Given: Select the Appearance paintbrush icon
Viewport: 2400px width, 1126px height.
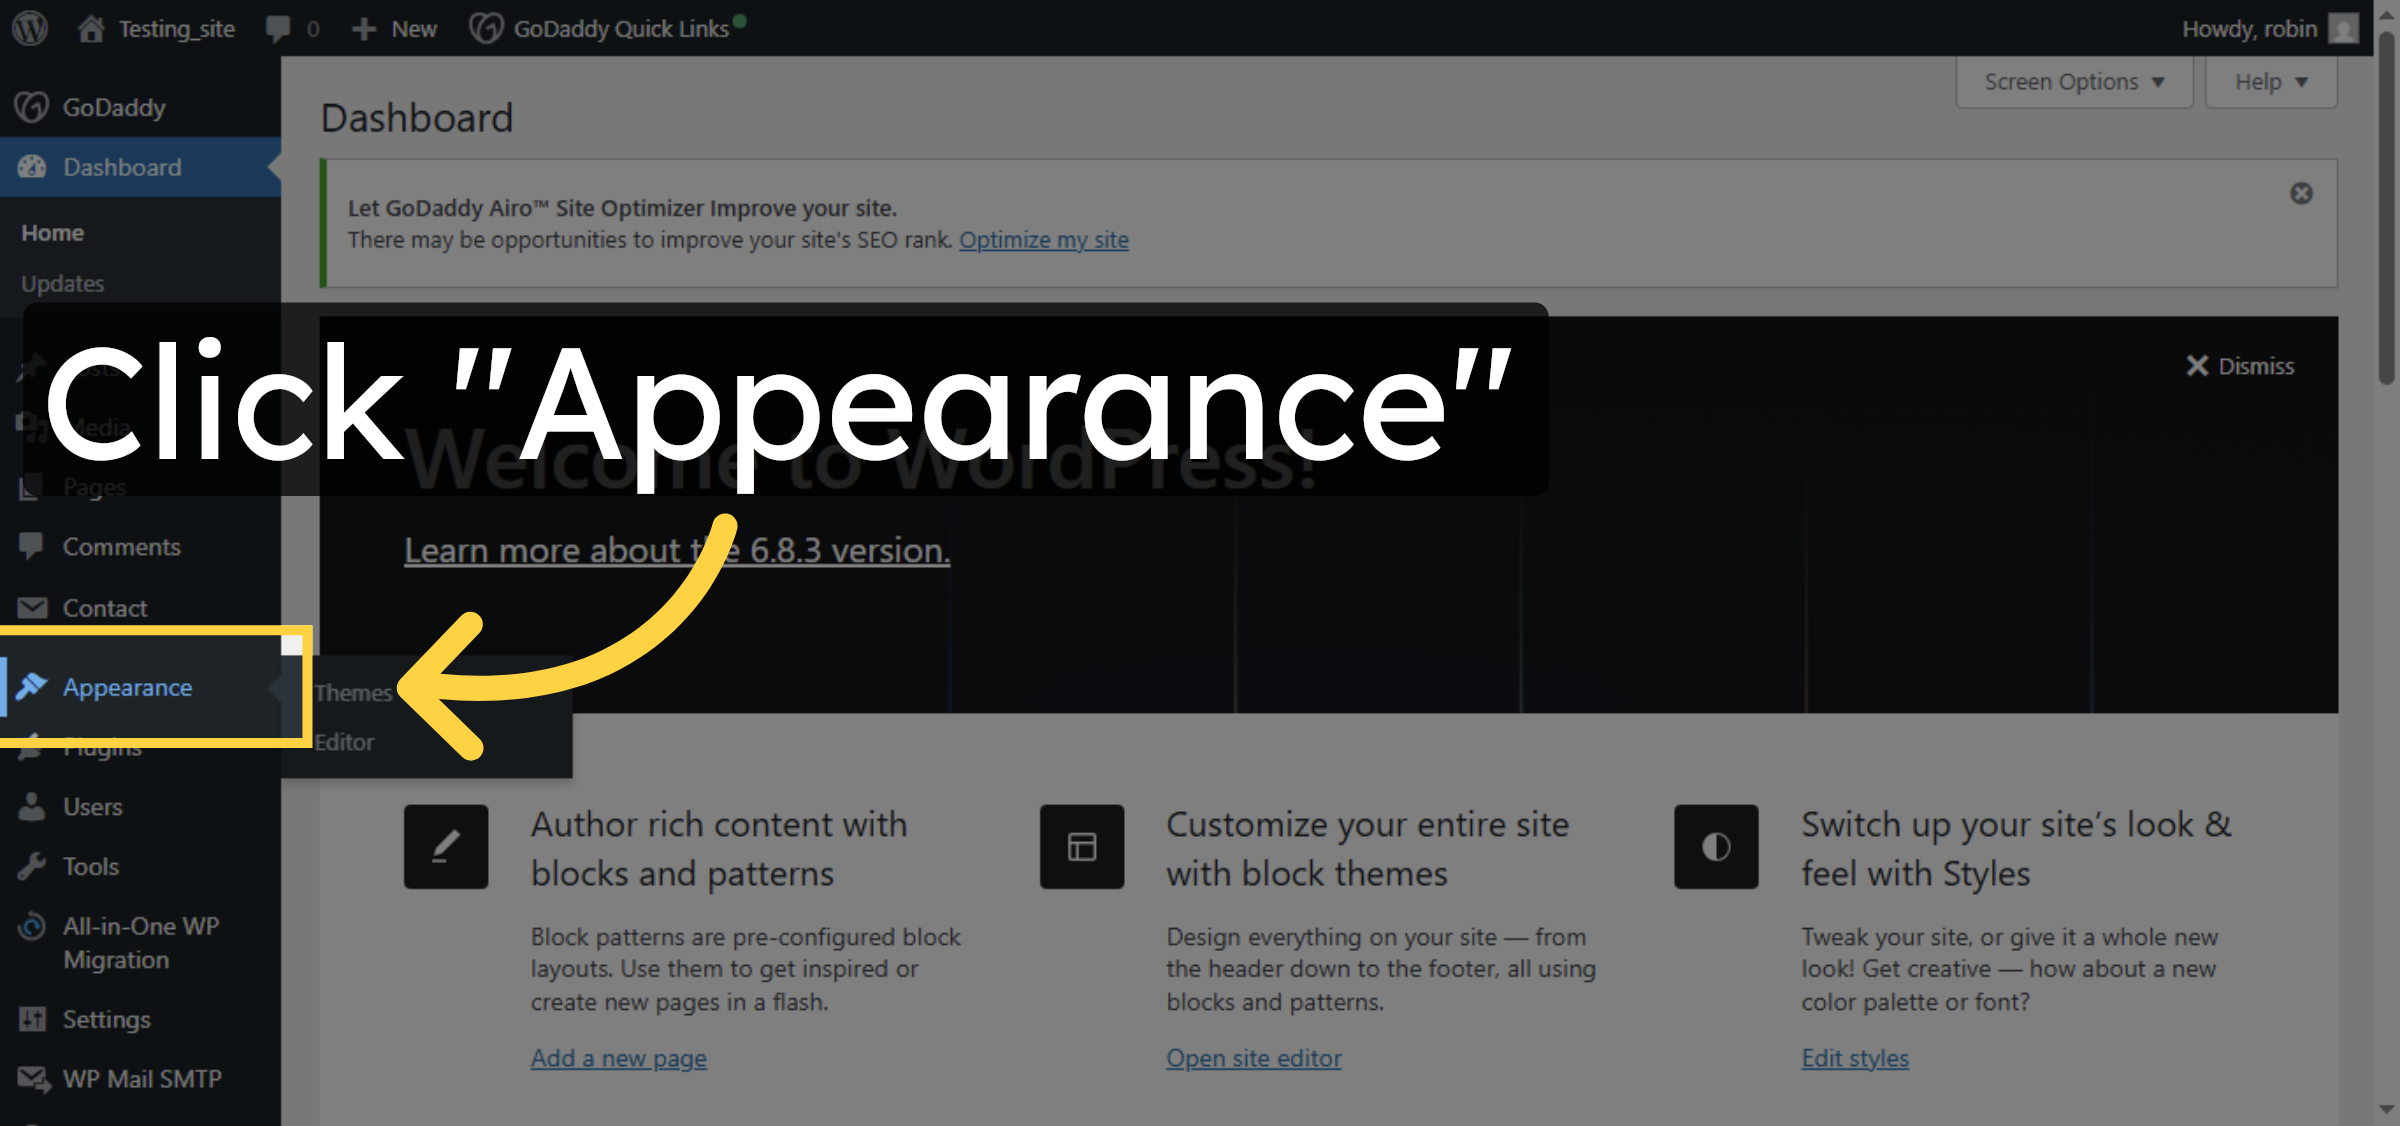Looking at the screenshot, I should coord(32,687).
